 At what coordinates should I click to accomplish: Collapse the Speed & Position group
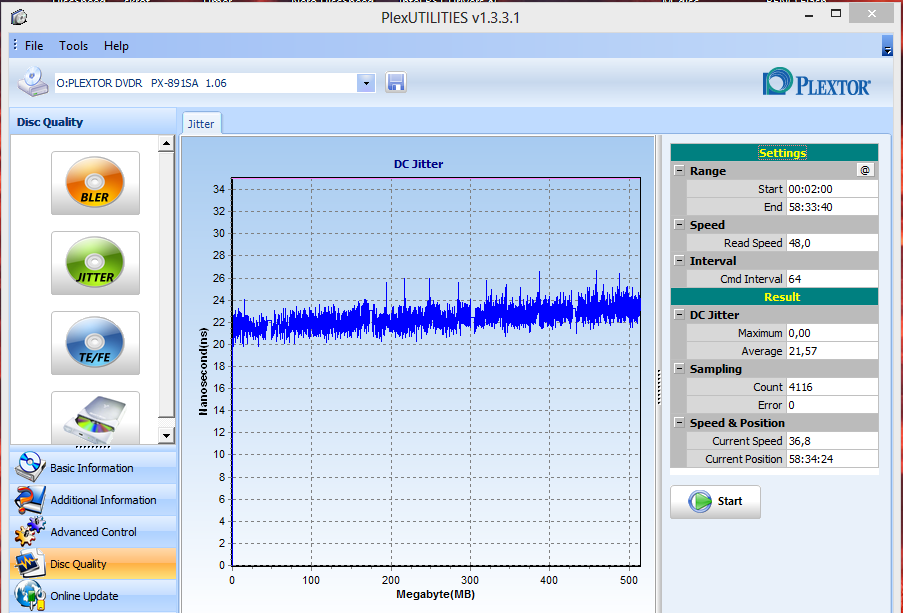tap(680, 423)
